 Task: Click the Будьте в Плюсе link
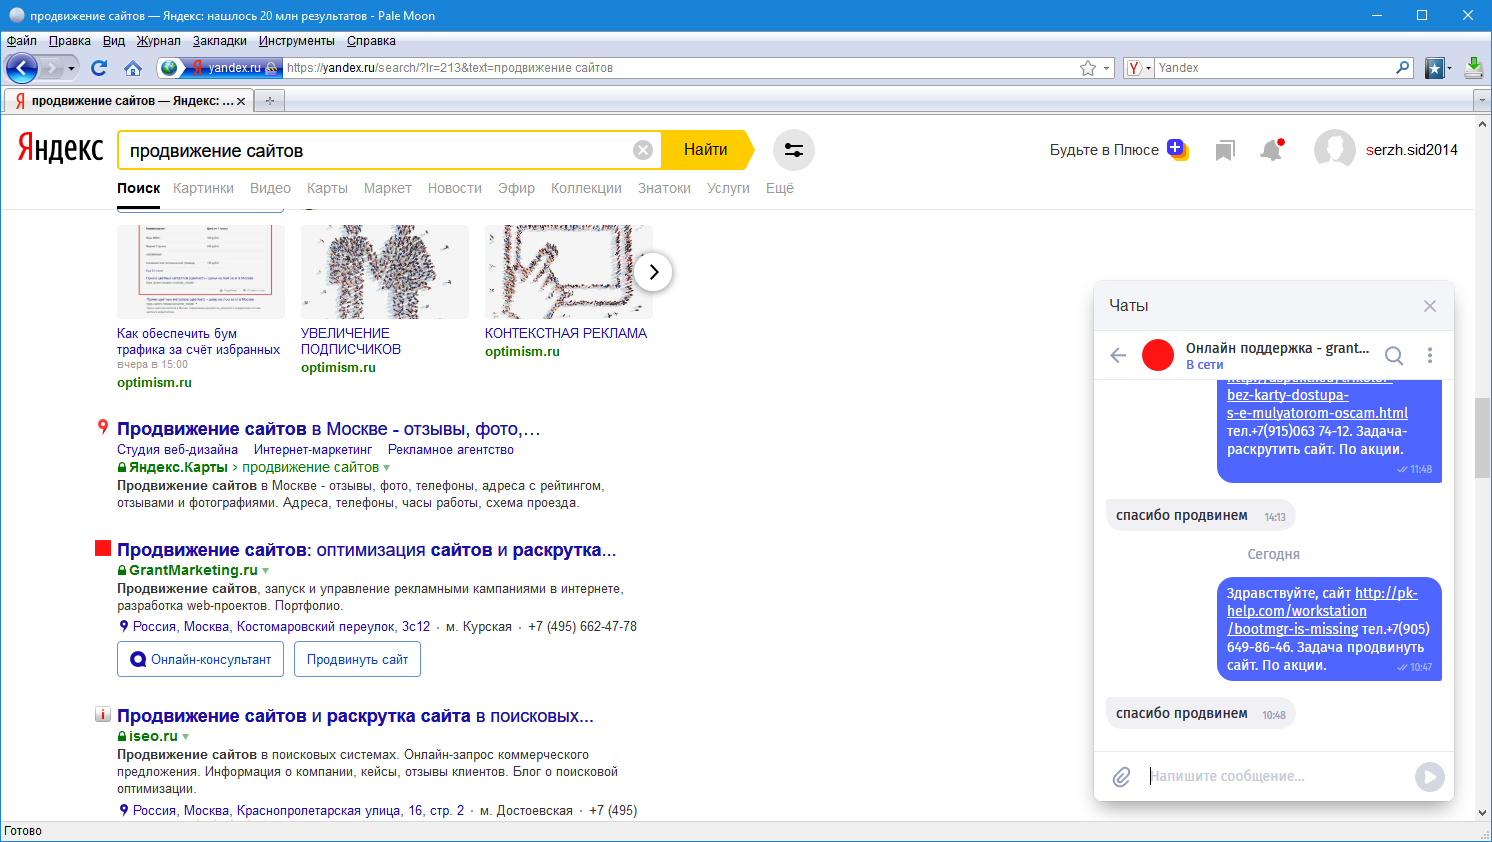click(x=1104, y=150)
